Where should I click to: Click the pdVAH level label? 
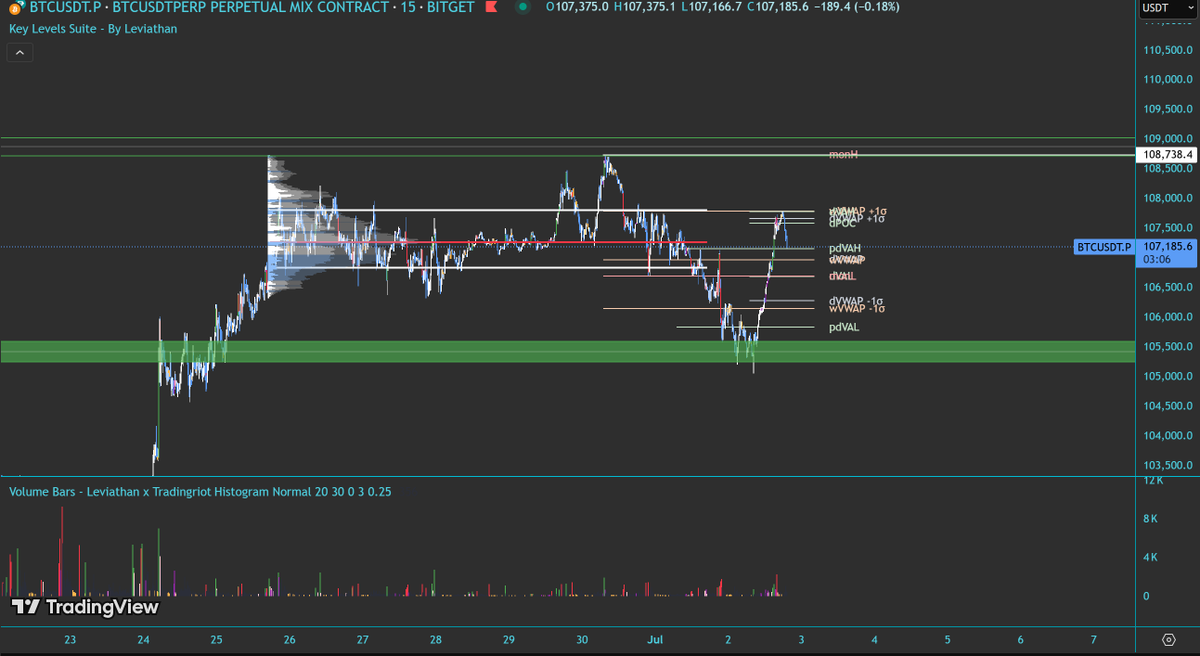click(x=845, y=248)
